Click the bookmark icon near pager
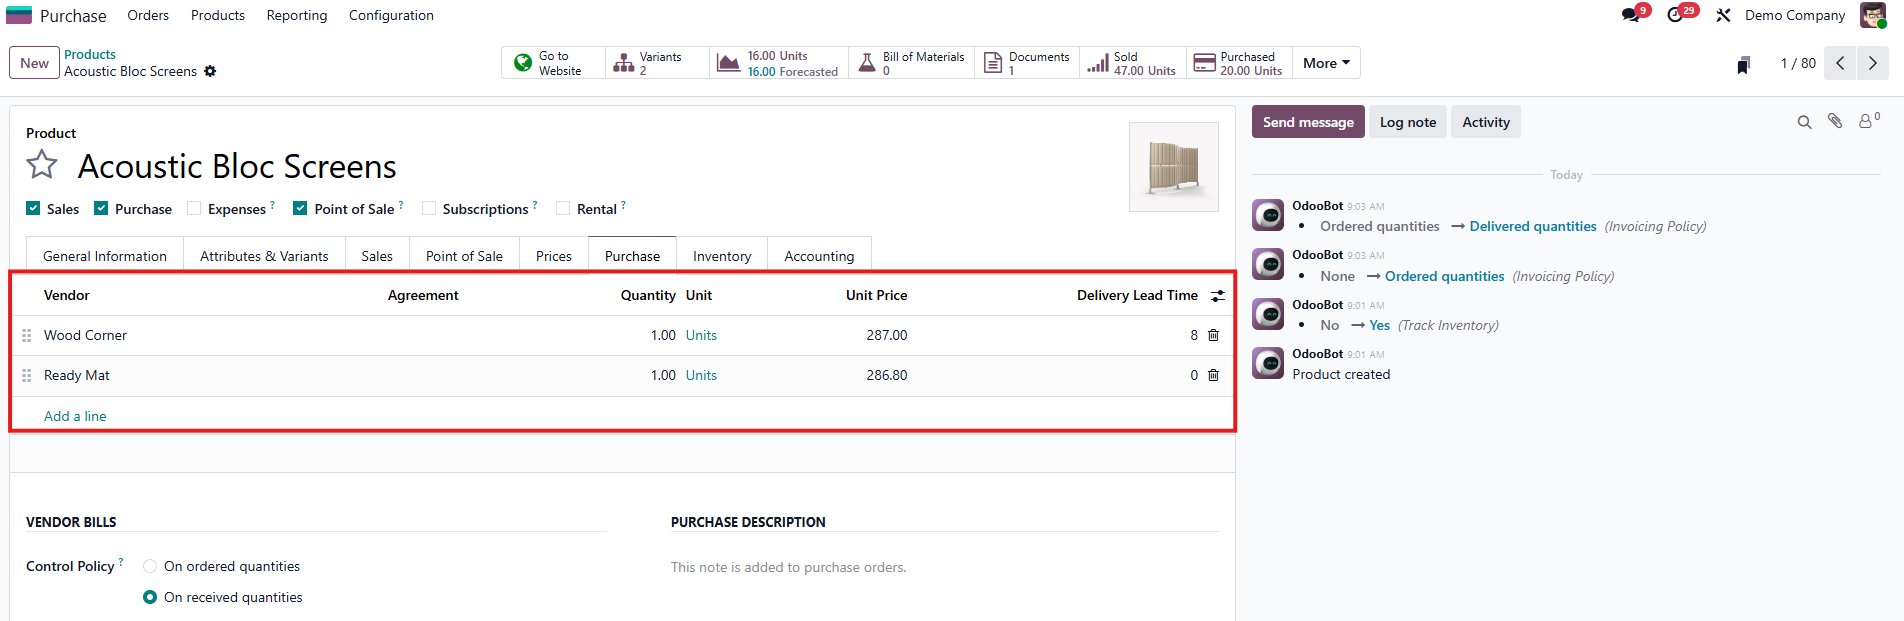 (x=1743, y=64)
